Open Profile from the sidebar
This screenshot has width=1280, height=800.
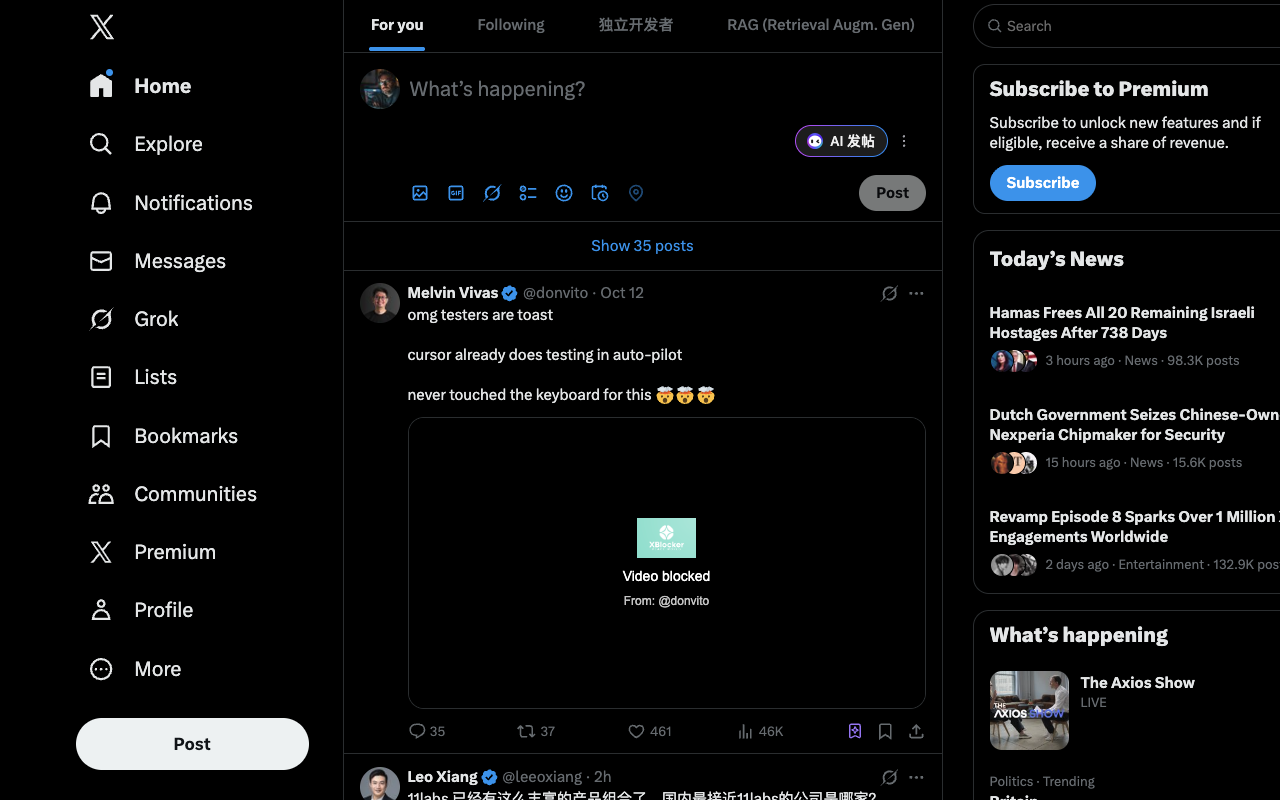click(141, 610)
